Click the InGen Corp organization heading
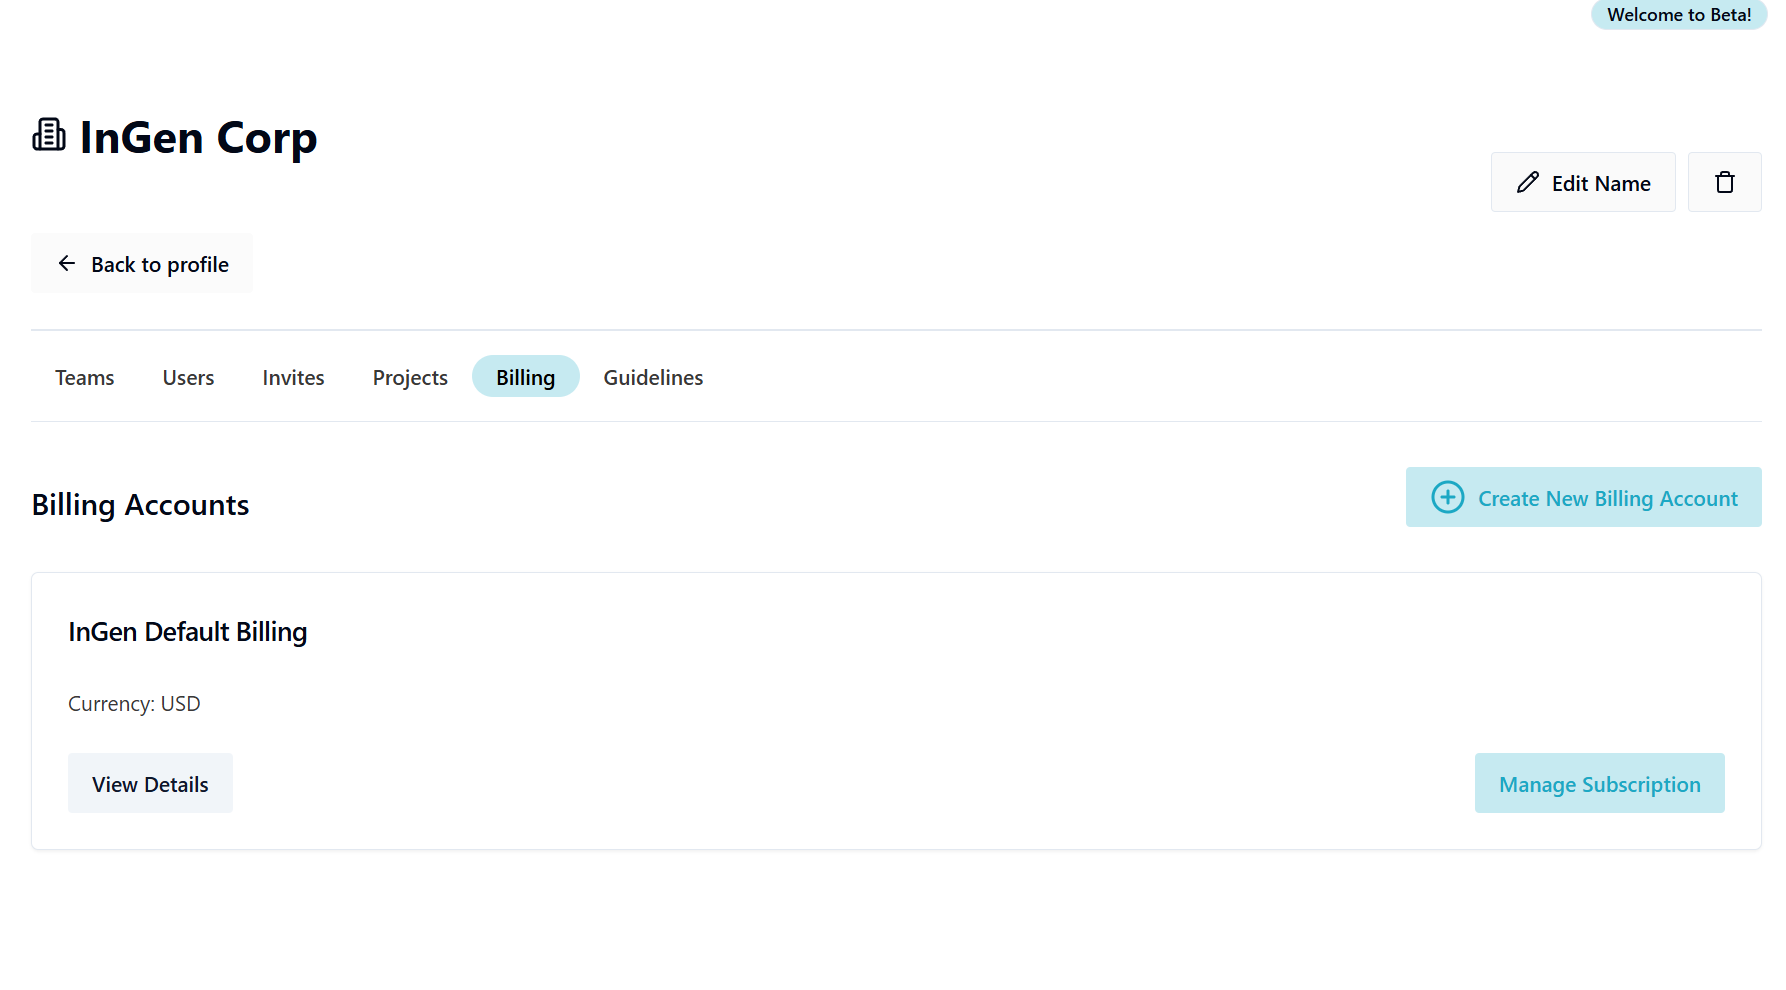 click(x=198, y=138)
